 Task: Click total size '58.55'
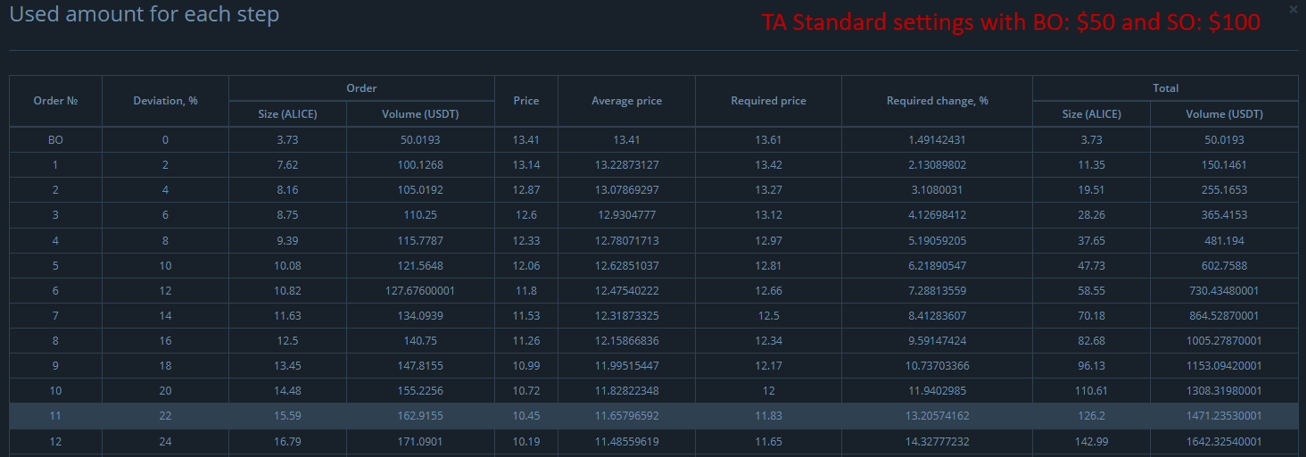1091,290
